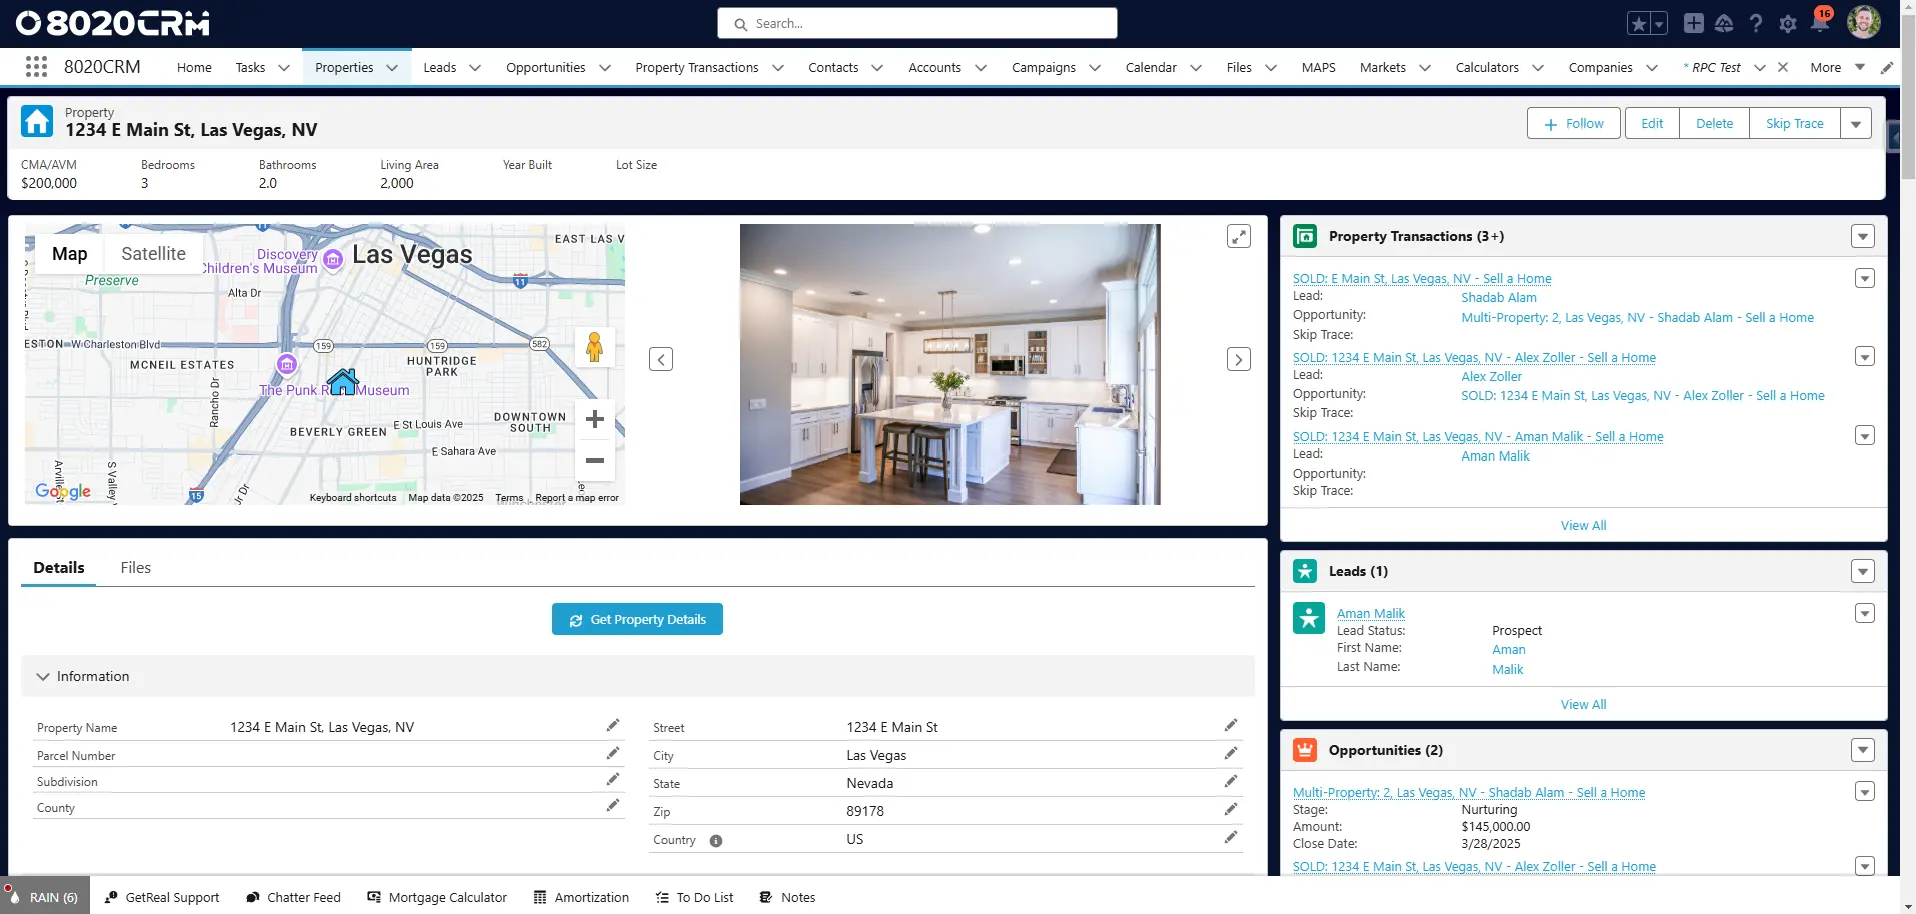Screen dimensions: 1916x914
Task: Open the Notes utility
Action: point(787,898)
